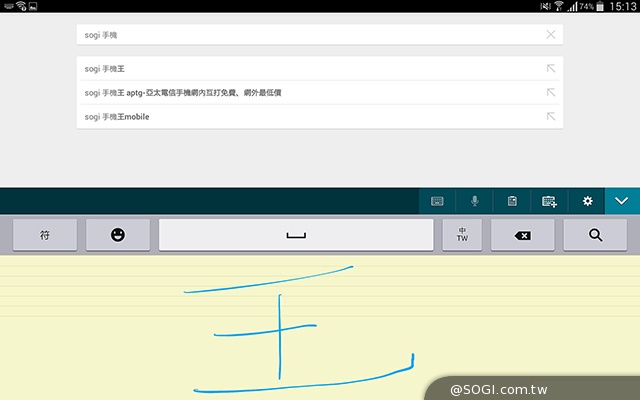Tap the magnifier search key
The width and height of the screenshot is (640, 400).
[x=595, y=235]
